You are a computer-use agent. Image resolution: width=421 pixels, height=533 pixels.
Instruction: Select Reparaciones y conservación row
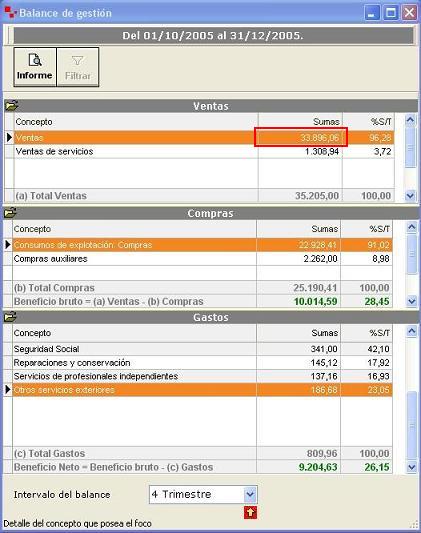tap(203, 363)
